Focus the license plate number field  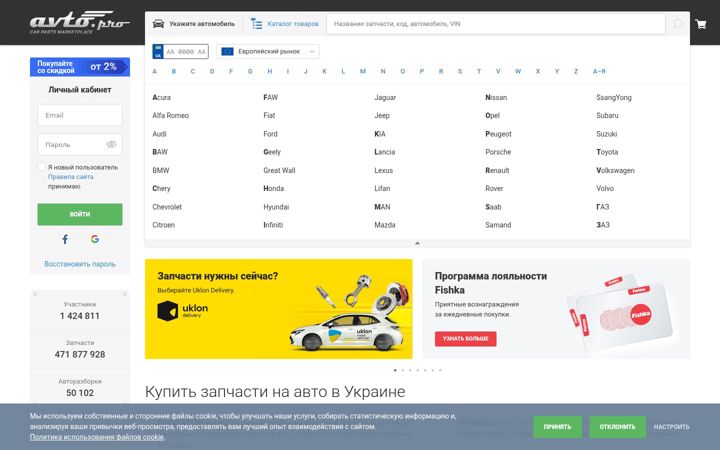pyautogui.click(x=186, y=51)
